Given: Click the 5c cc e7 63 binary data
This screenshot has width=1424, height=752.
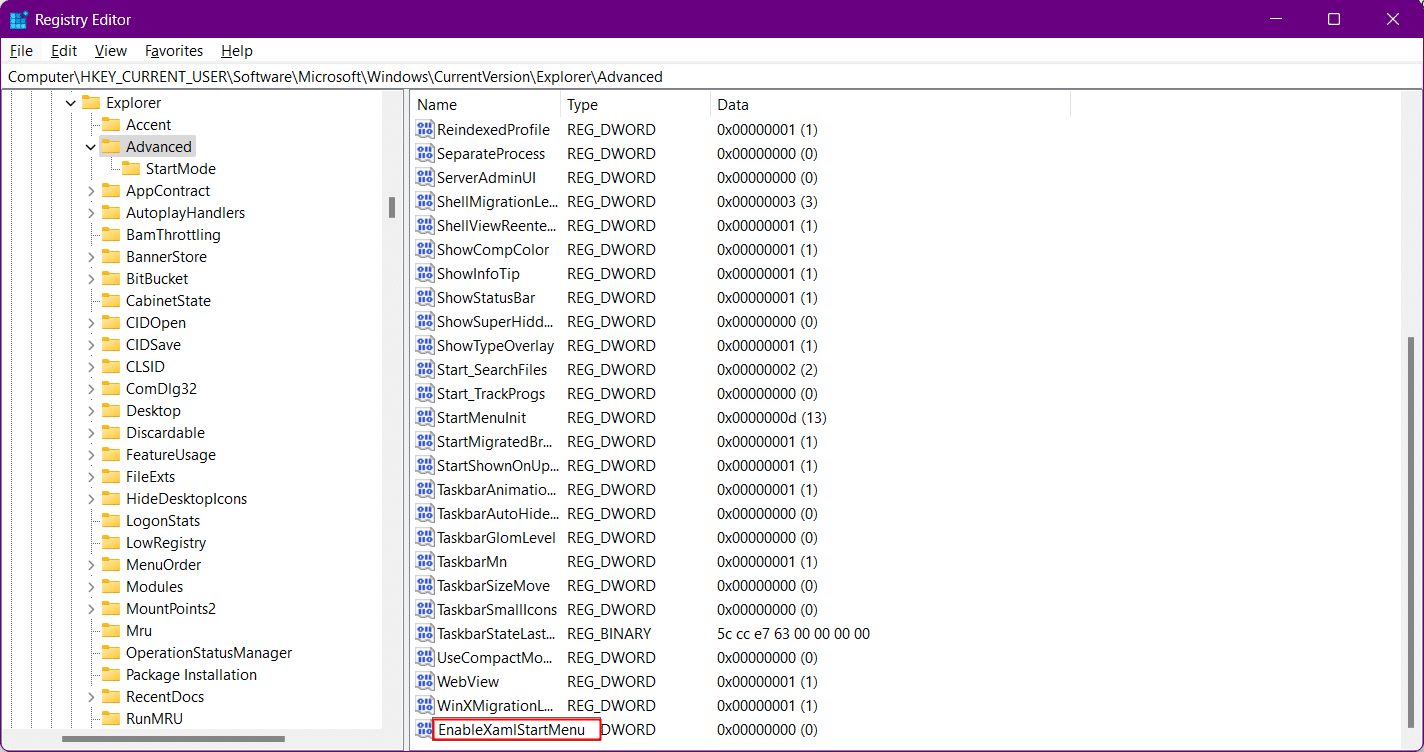Looking at the screenshot, I should (793, 634).
